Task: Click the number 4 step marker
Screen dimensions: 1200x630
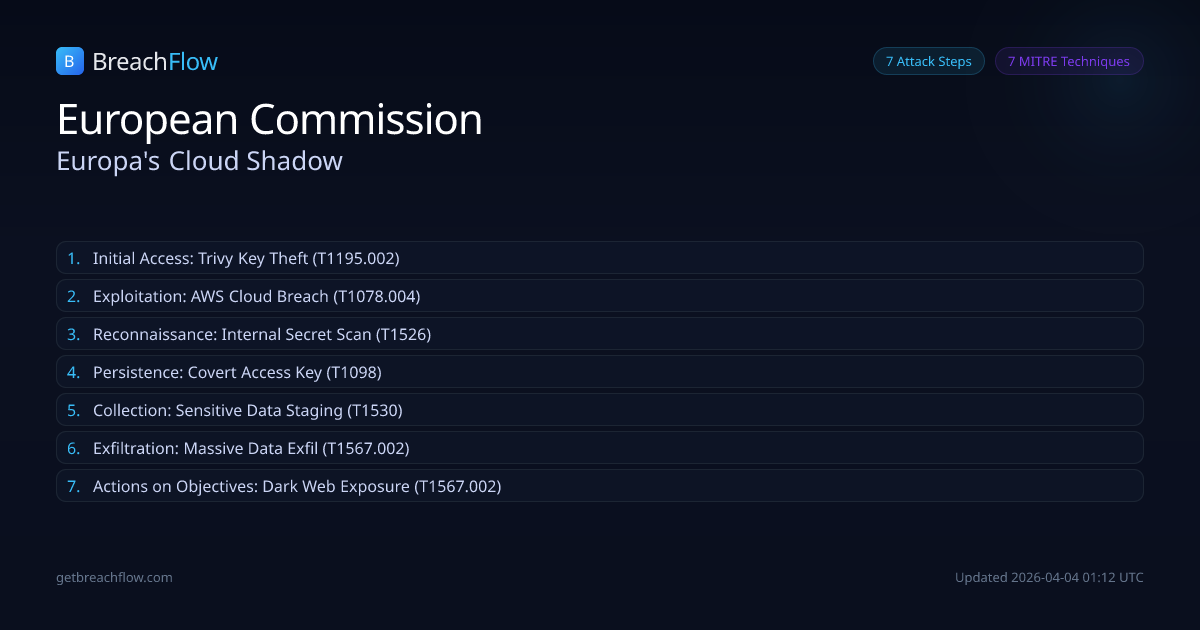Action: click(73, 372)
